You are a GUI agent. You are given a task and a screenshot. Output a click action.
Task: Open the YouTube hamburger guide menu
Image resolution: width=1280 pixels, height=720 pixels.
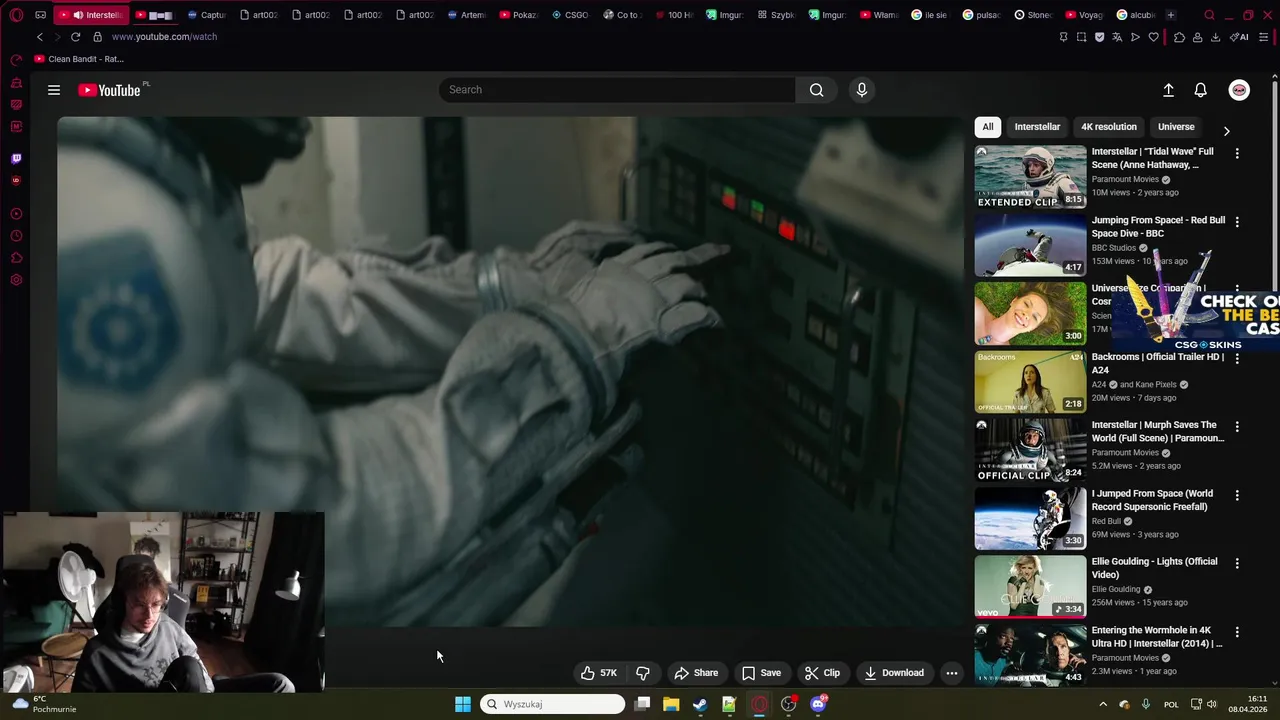pyautogui.click(x=54, y=90)
